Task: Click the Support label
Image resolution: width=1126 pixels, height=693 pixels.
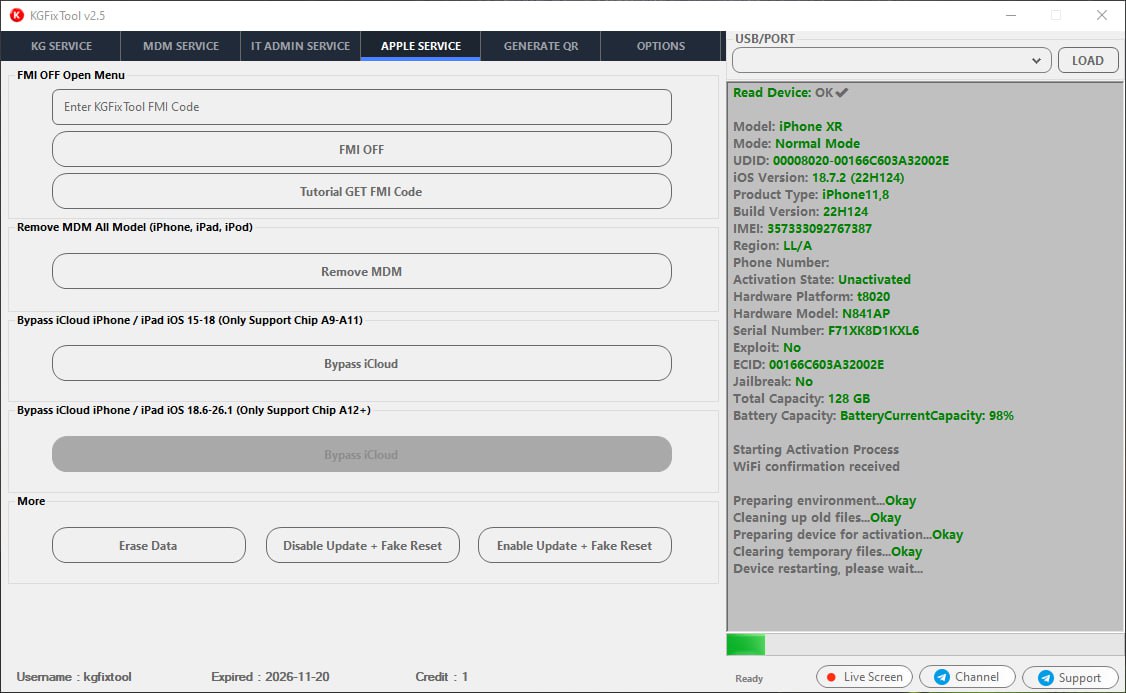Action: click(x=1079, y=678)
